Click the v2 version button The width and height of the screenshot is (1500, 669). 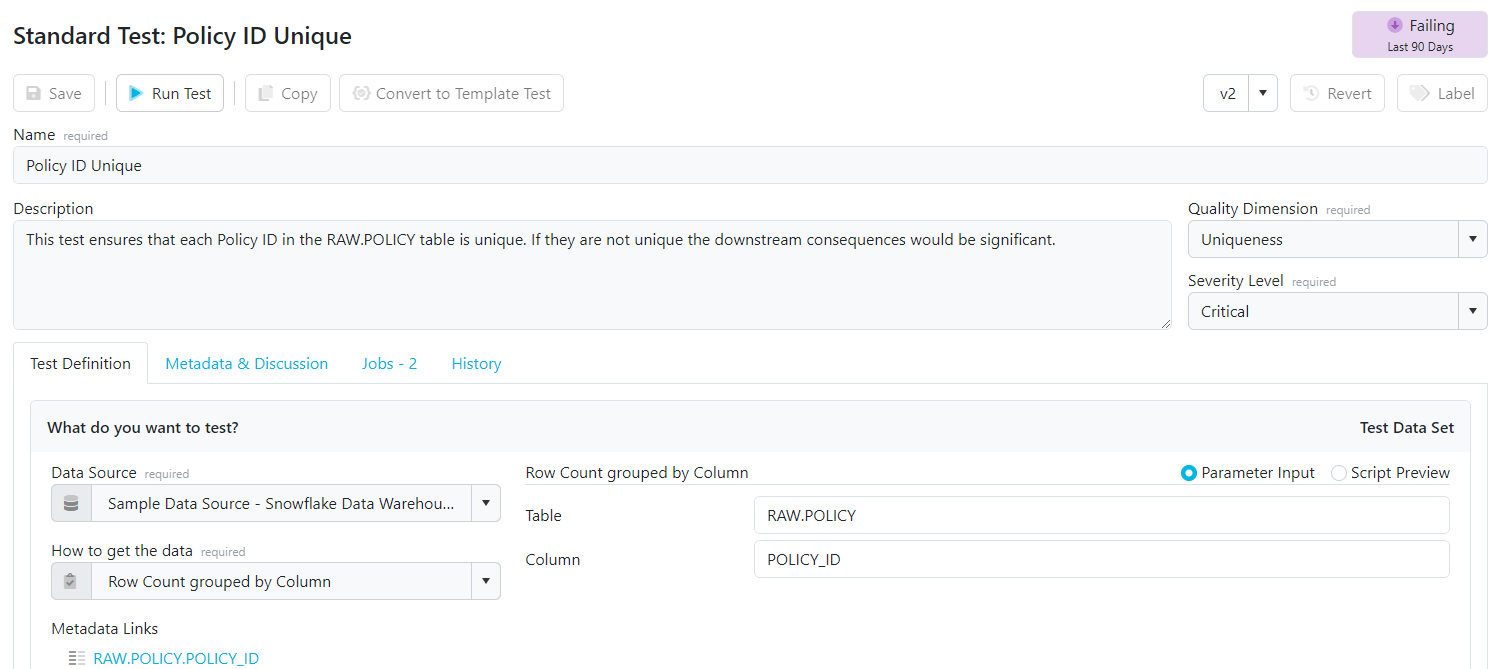click(x=1227, y=93)
